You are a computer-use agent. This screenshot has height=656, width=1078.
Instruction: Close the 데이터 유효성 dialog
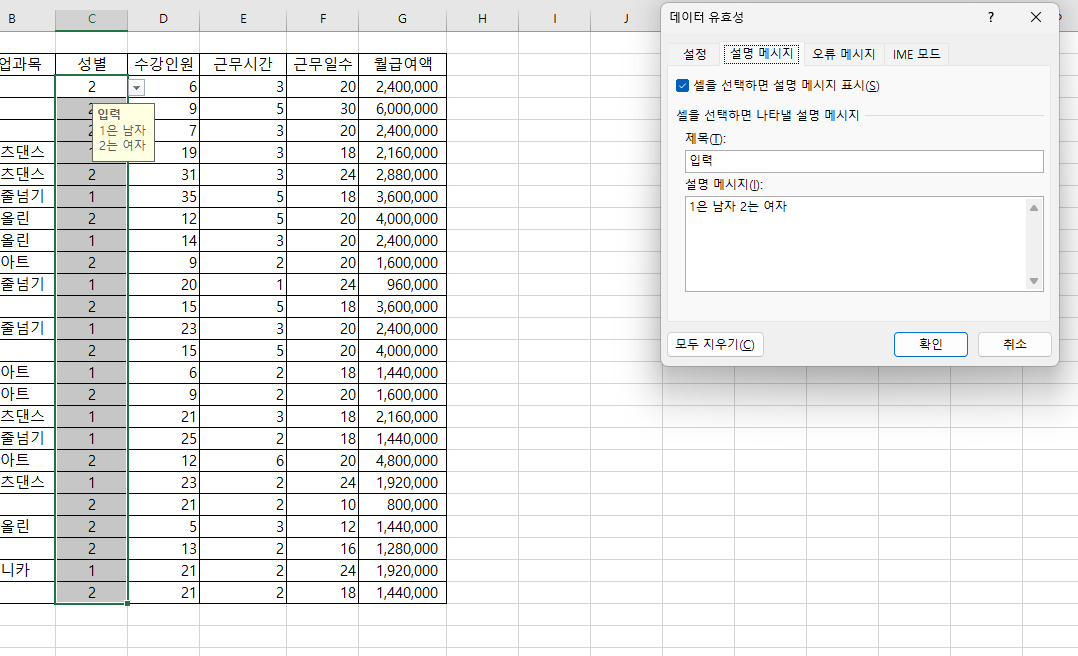(x=1036, y=17)
